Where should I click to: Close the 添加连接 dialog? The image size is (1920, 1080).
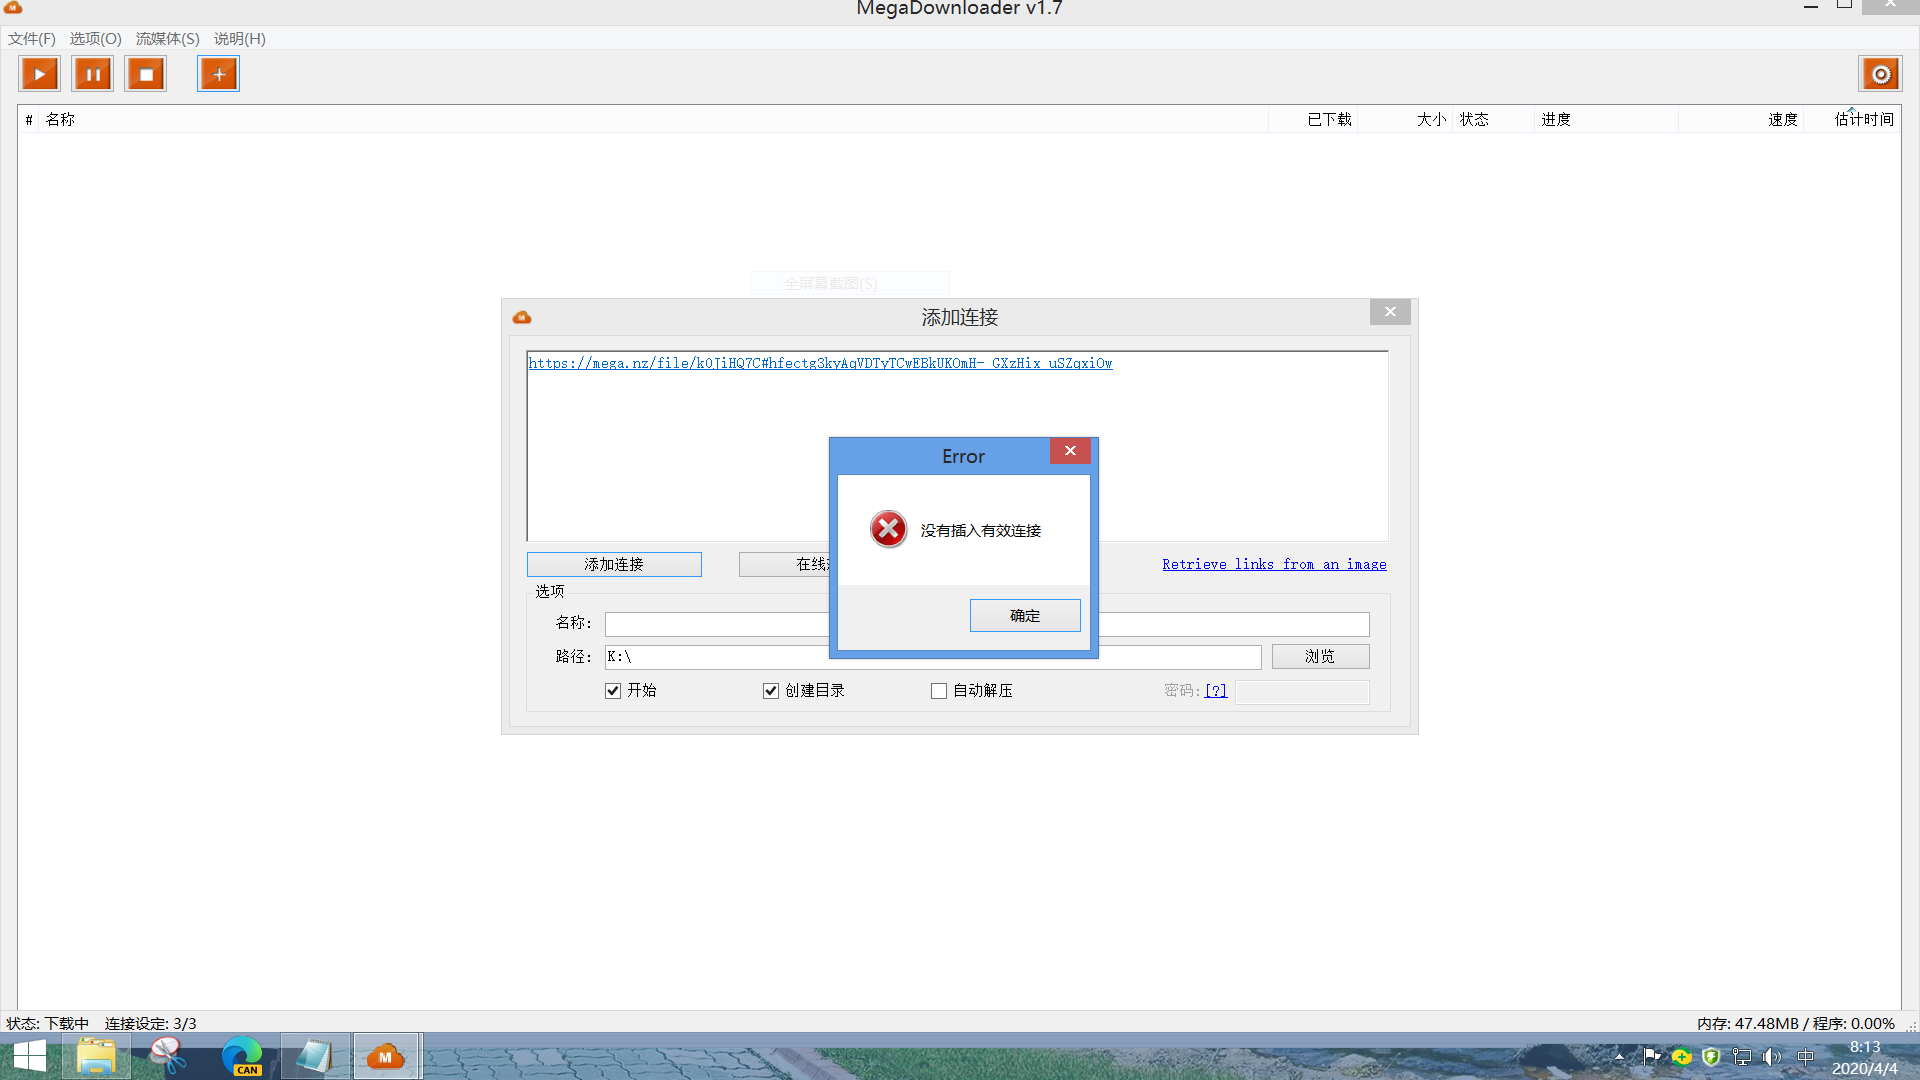[1390, 312]
